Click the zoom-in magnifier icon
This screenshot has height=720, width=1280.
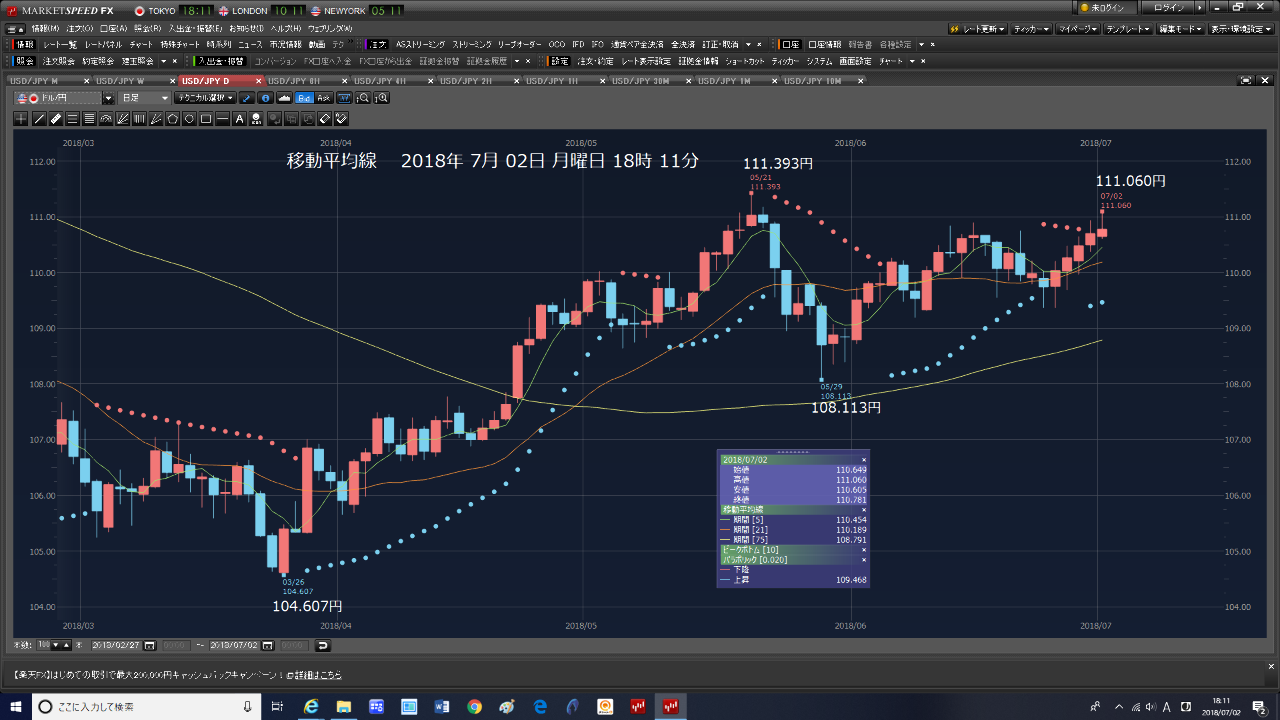click(x=381, y=98)
